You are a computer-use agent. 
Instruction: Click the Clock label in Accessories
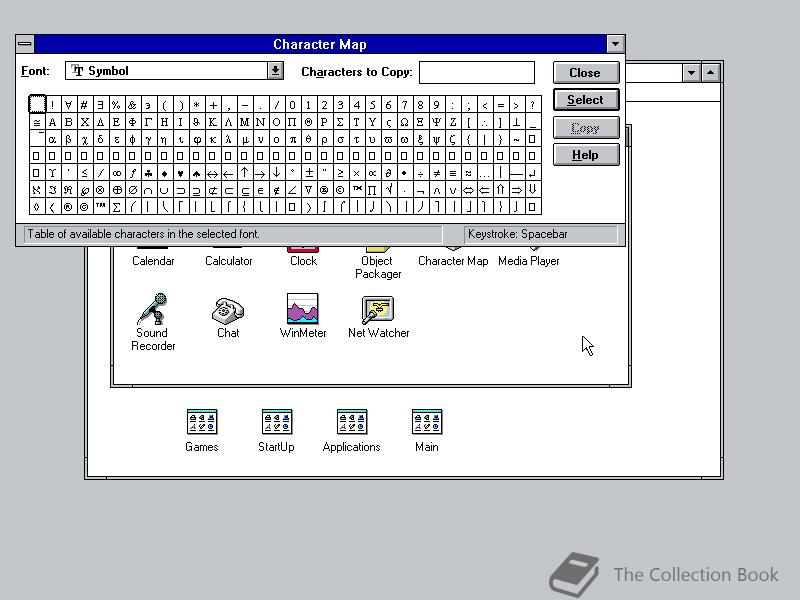coord(303,261)
